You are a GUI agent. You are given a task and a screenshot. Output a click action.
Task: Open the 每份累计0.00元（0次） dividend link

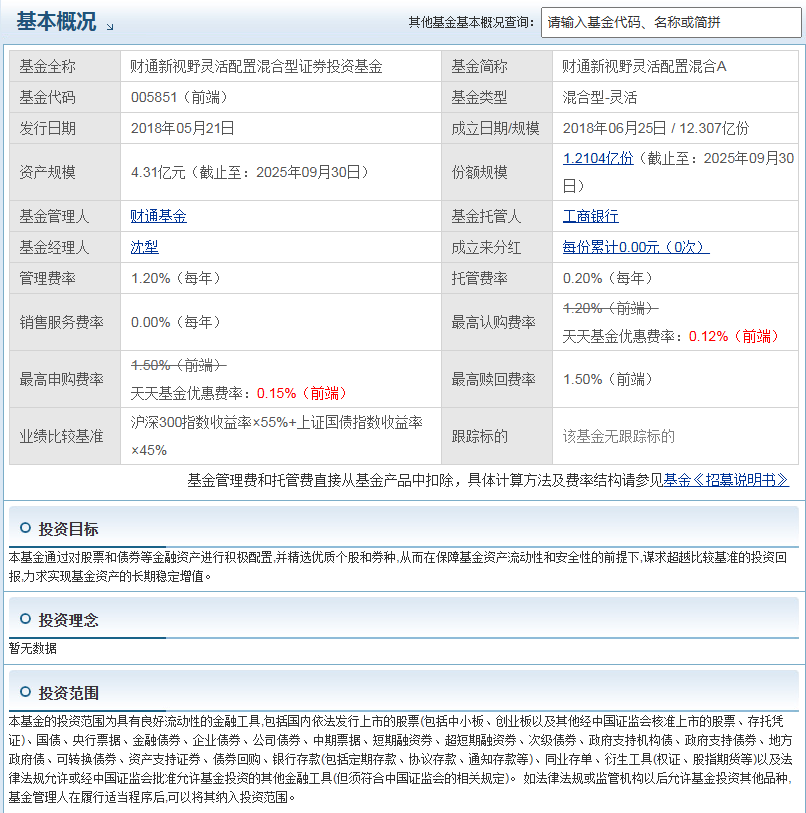coord(636,247)
